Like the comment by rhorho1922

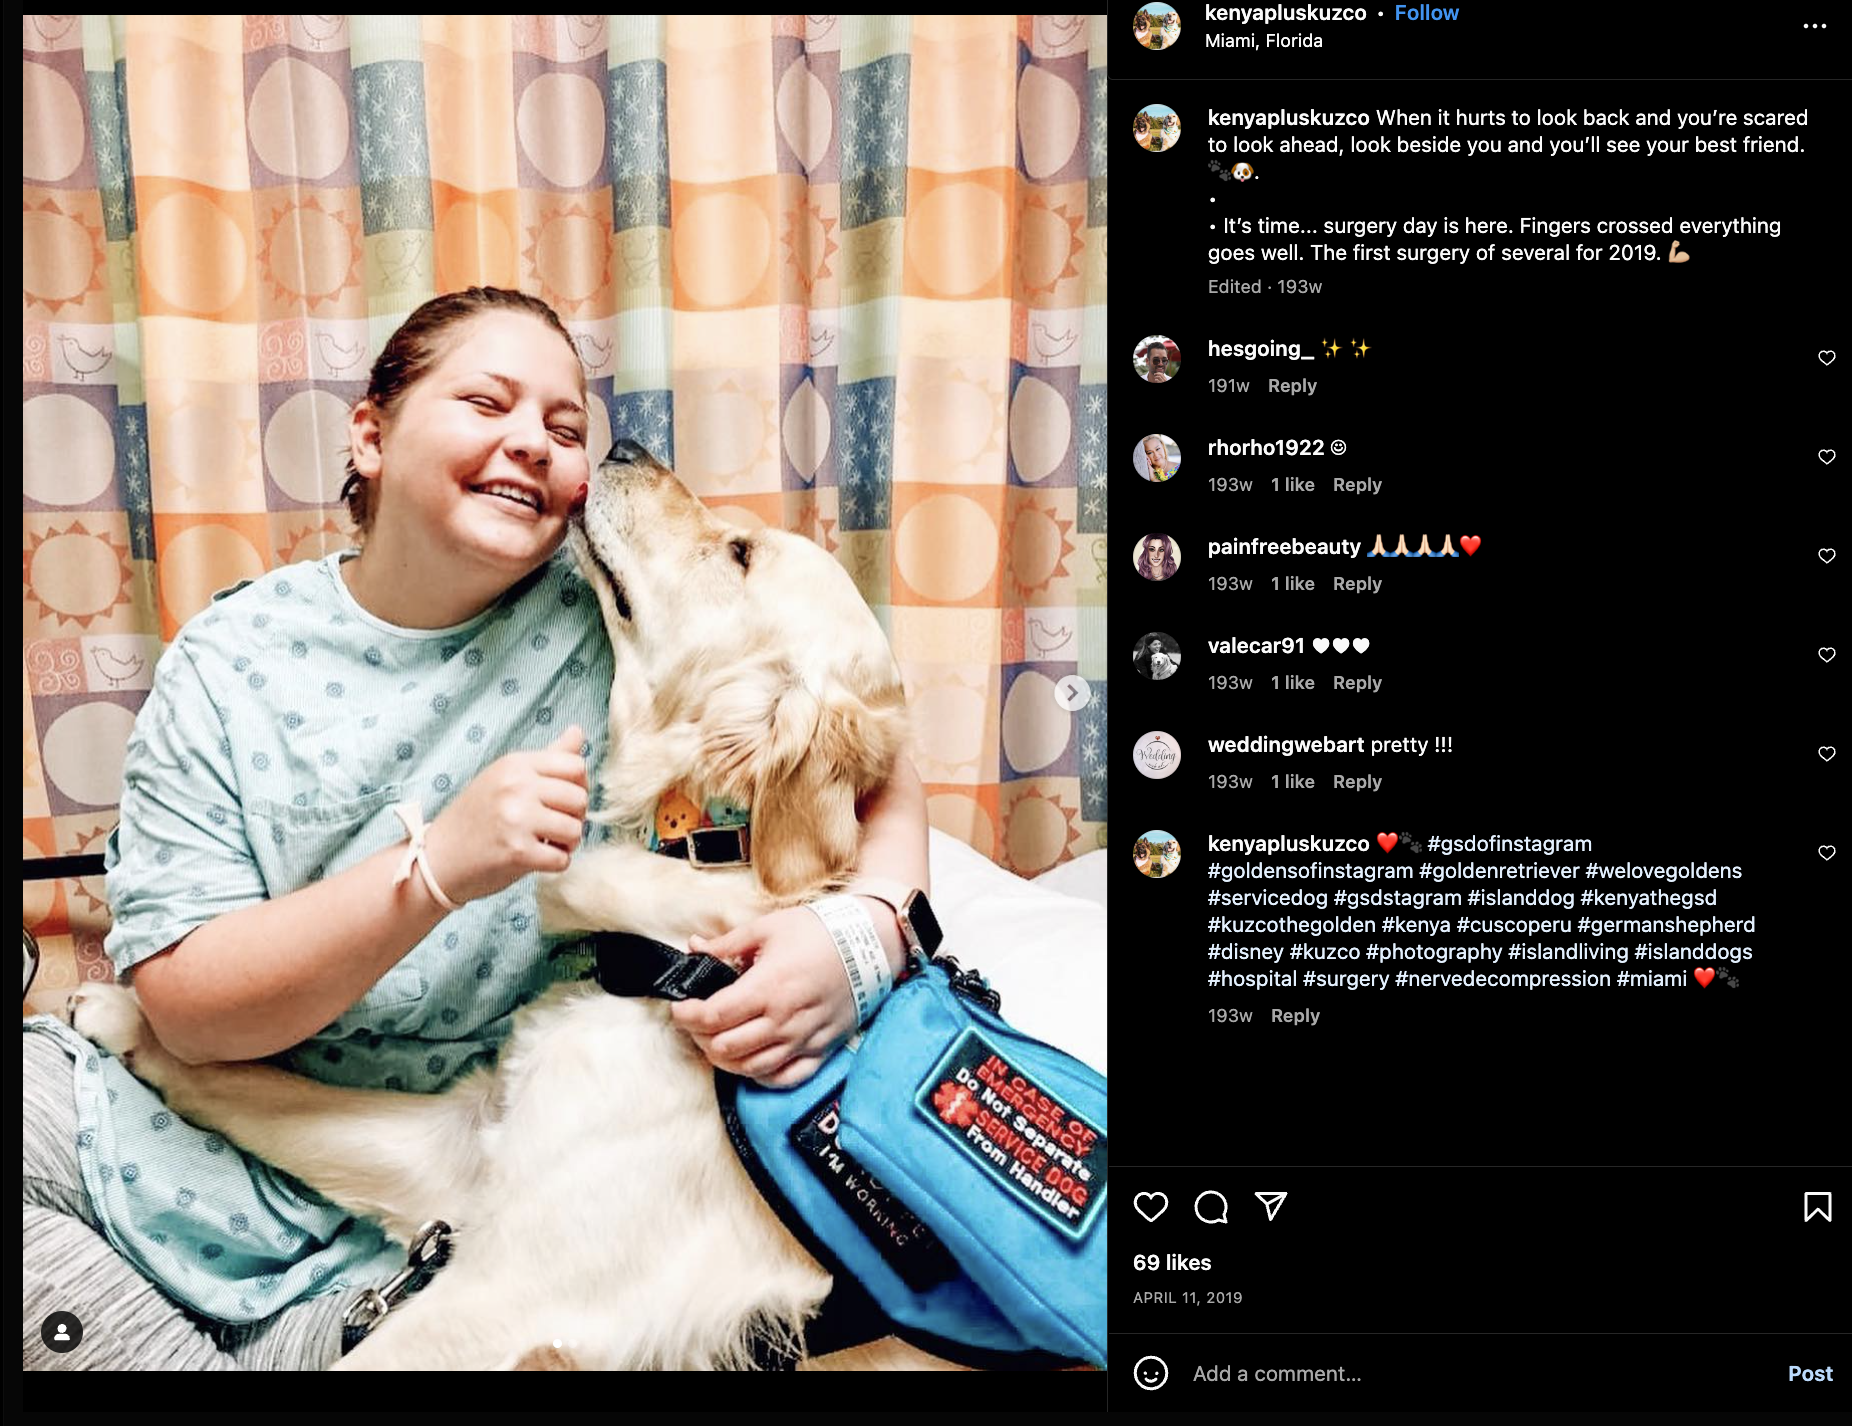tap(1826, 457)
